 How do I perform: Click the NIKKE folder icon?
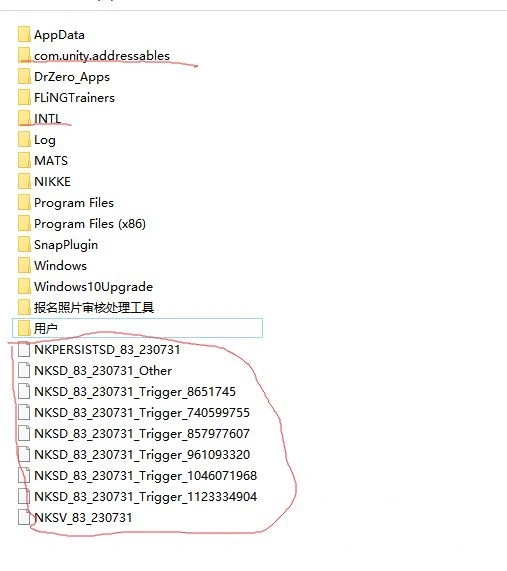[24, 181]
